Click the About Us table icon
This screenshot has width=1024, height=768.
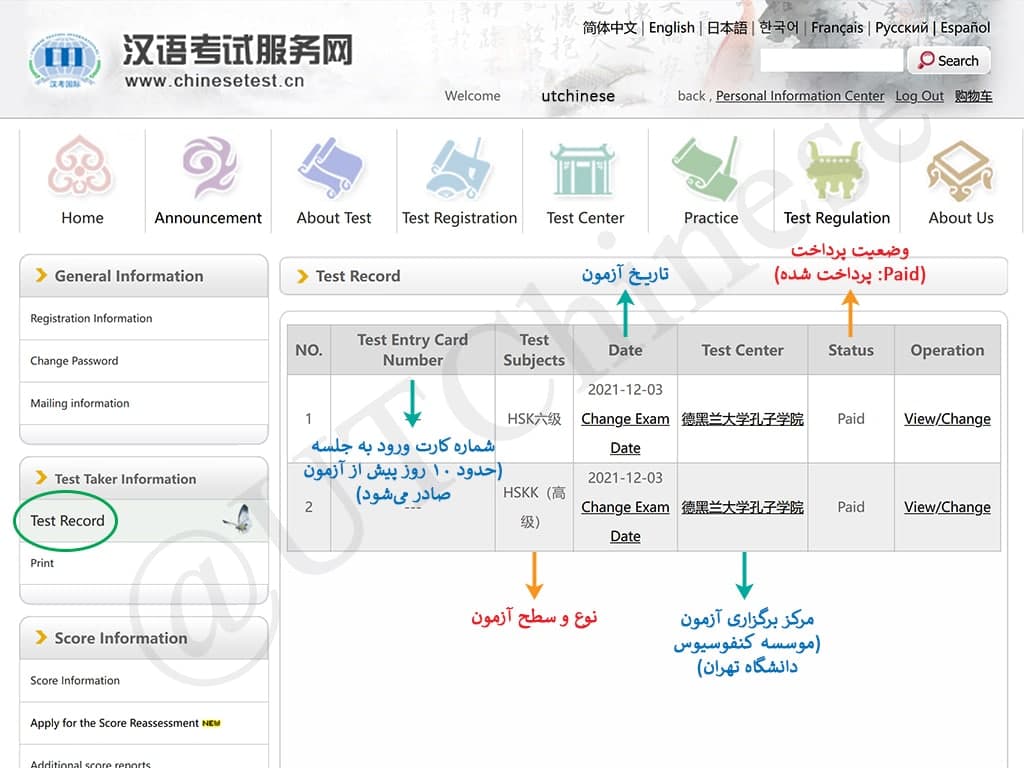(x=960, y=171)
